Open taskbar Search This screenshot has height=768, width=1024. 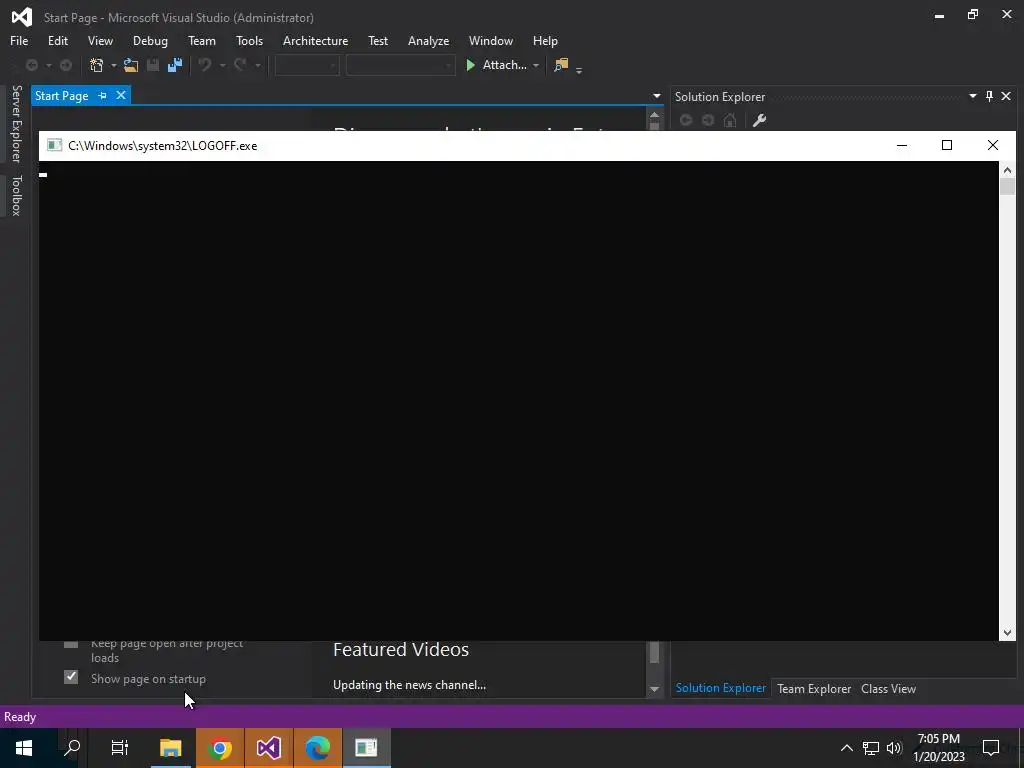point(72,748)
